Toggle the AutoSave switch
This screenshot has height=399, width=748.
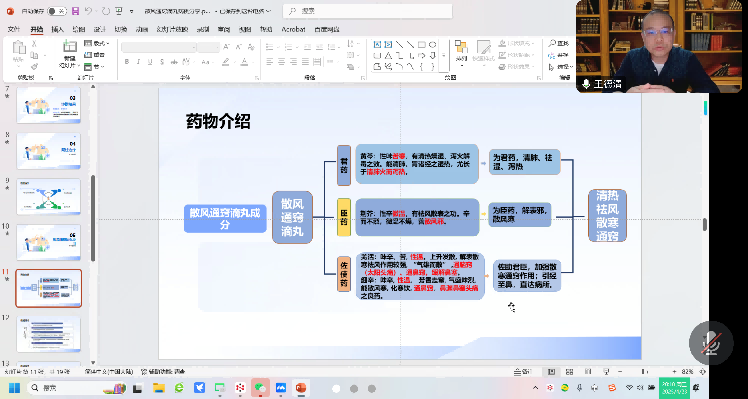click(x=57, y=11)
